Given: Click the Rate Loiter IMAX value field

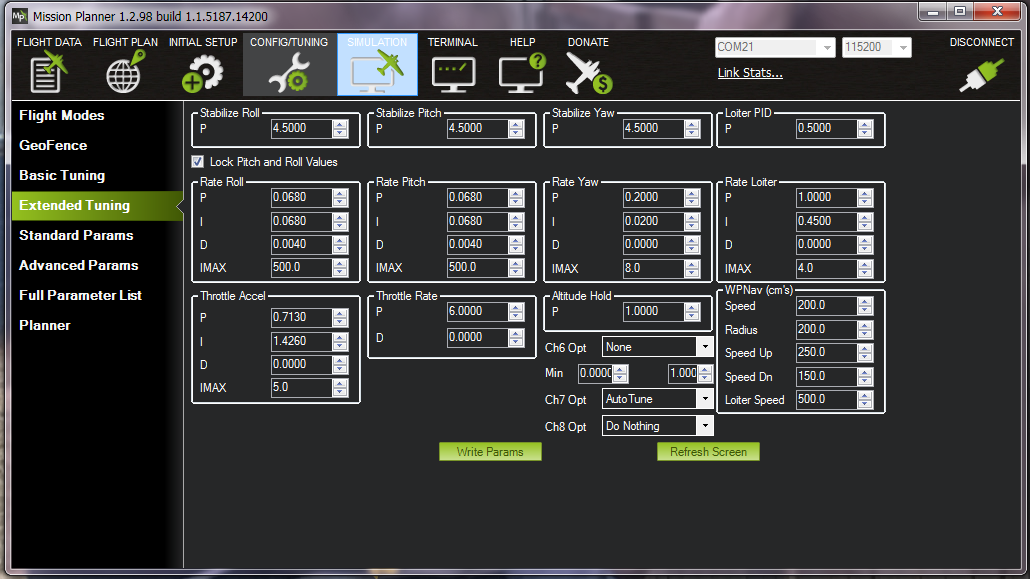Looking at the screenshot, I should tap(826, 268).
